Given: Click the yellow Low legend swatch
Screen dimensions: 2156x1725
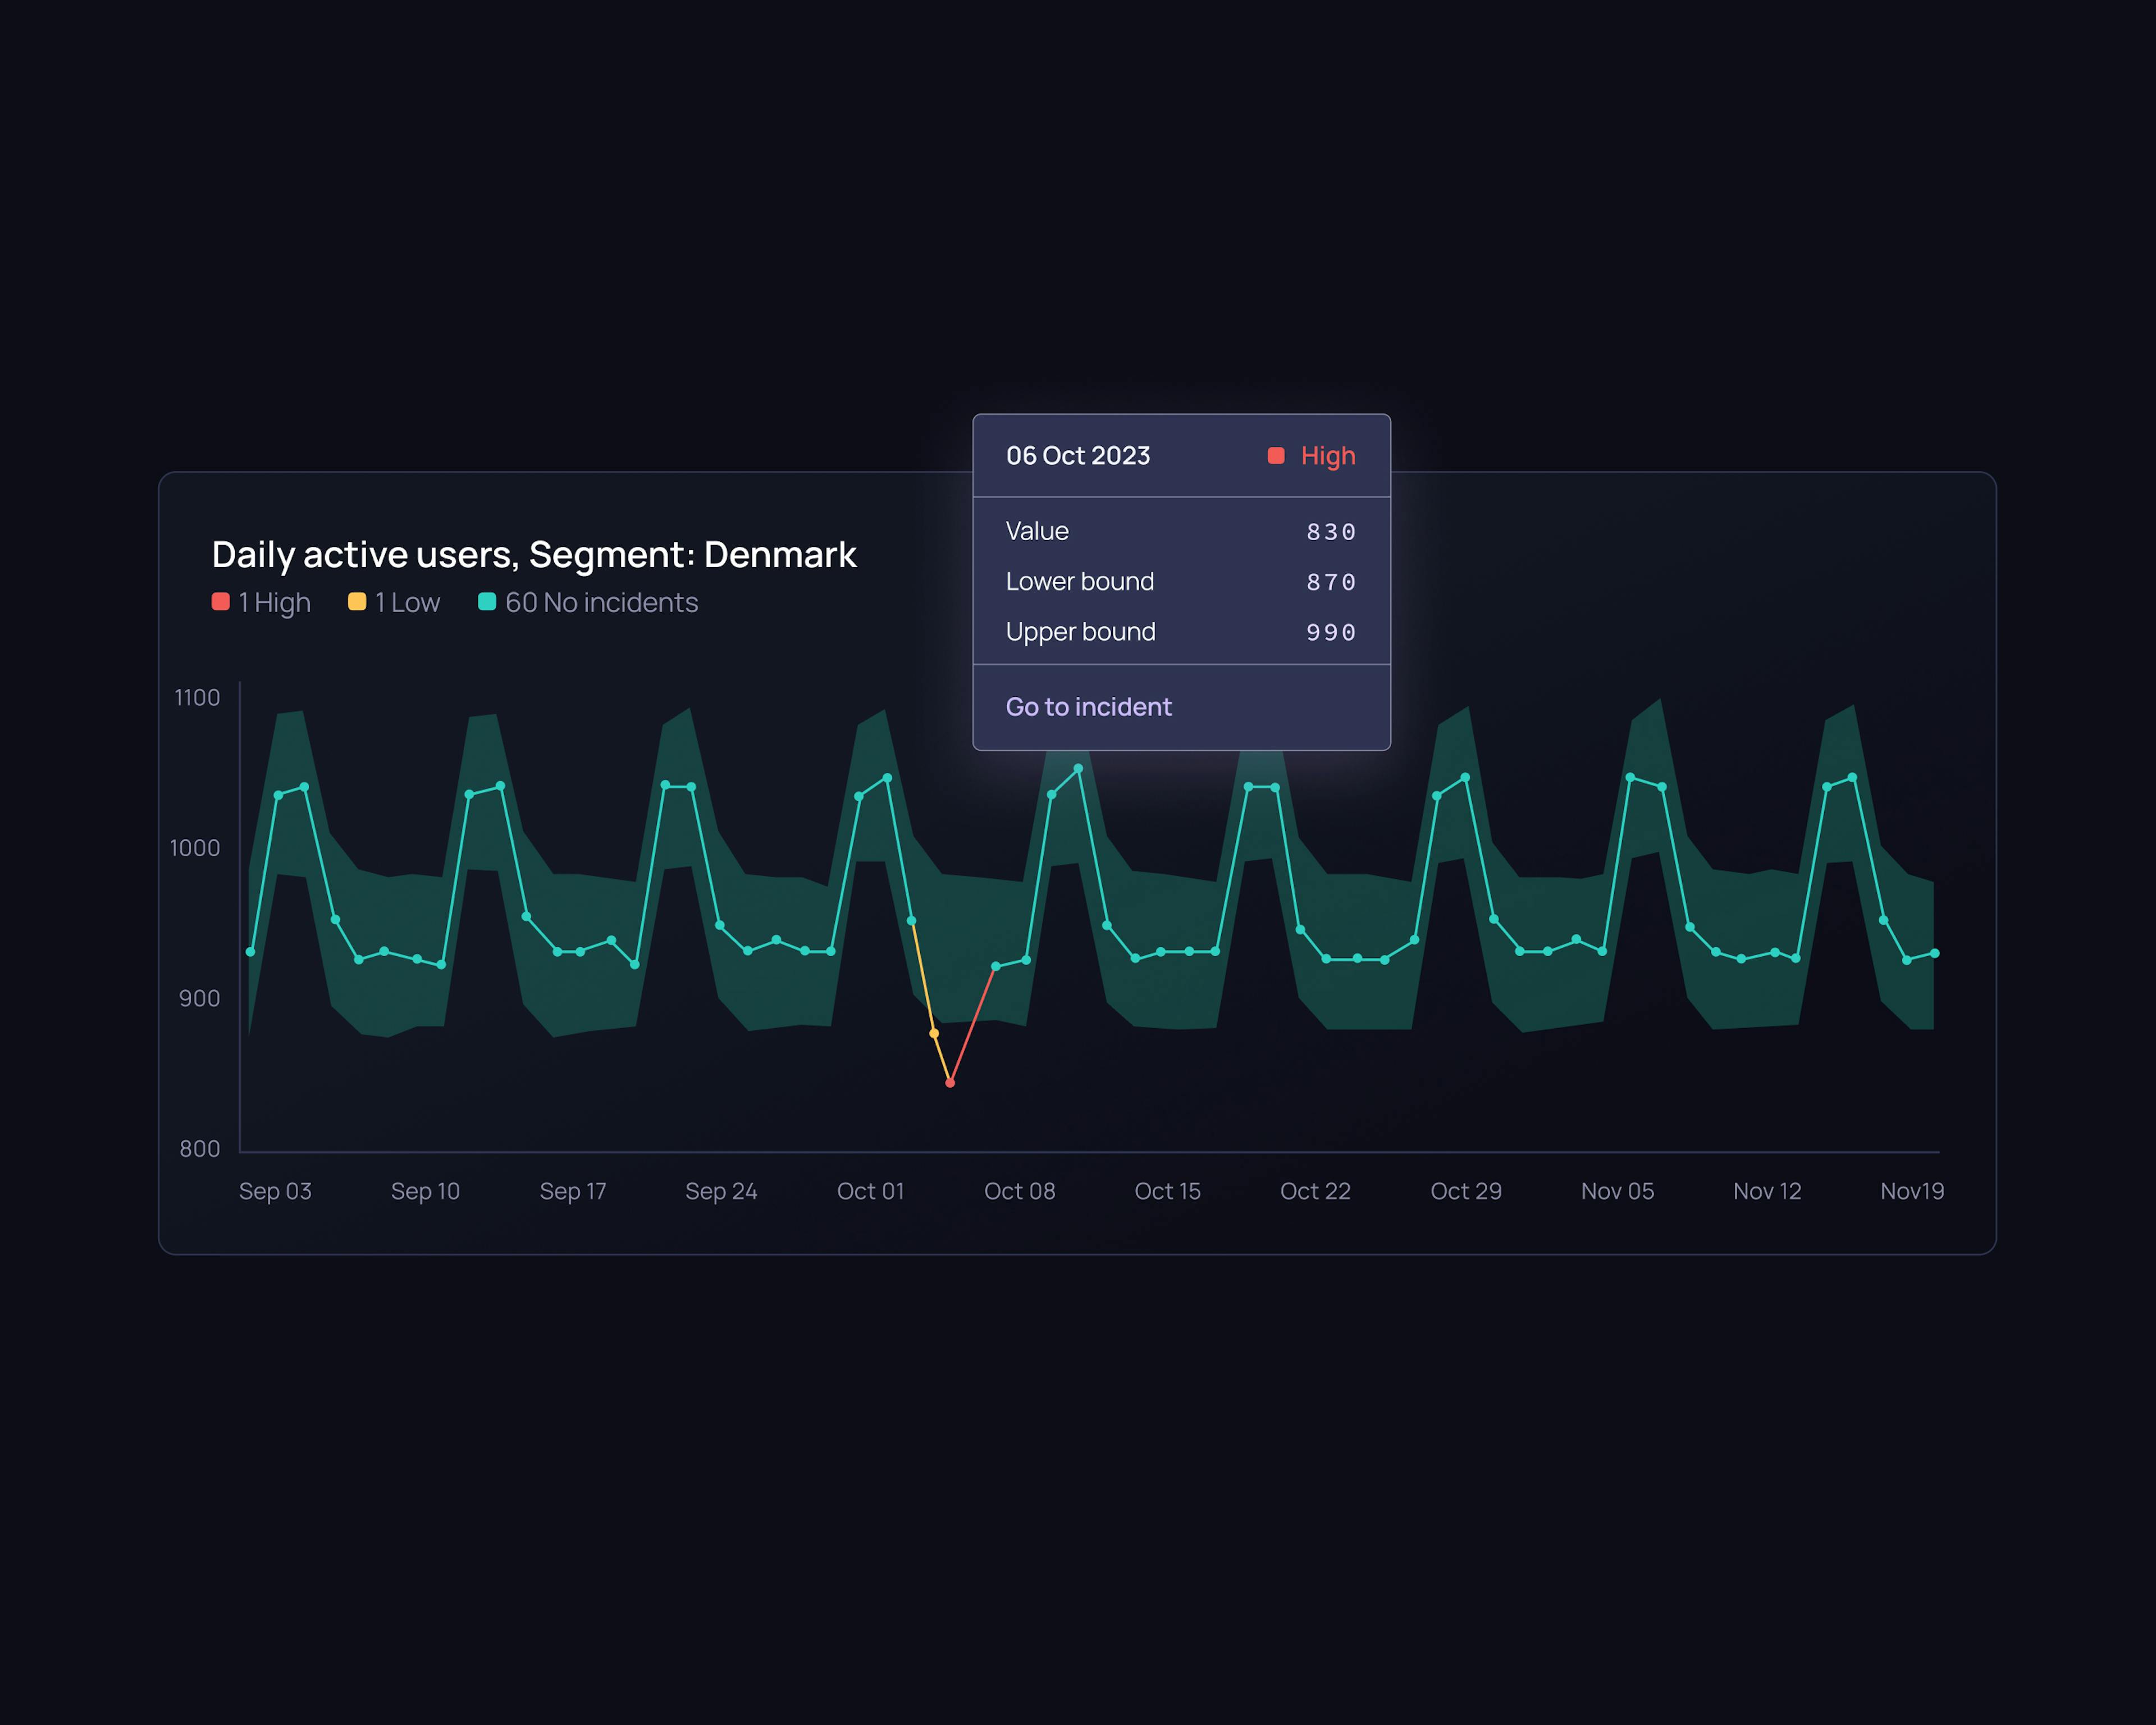Looking at the screenshot, I should 357,602.
